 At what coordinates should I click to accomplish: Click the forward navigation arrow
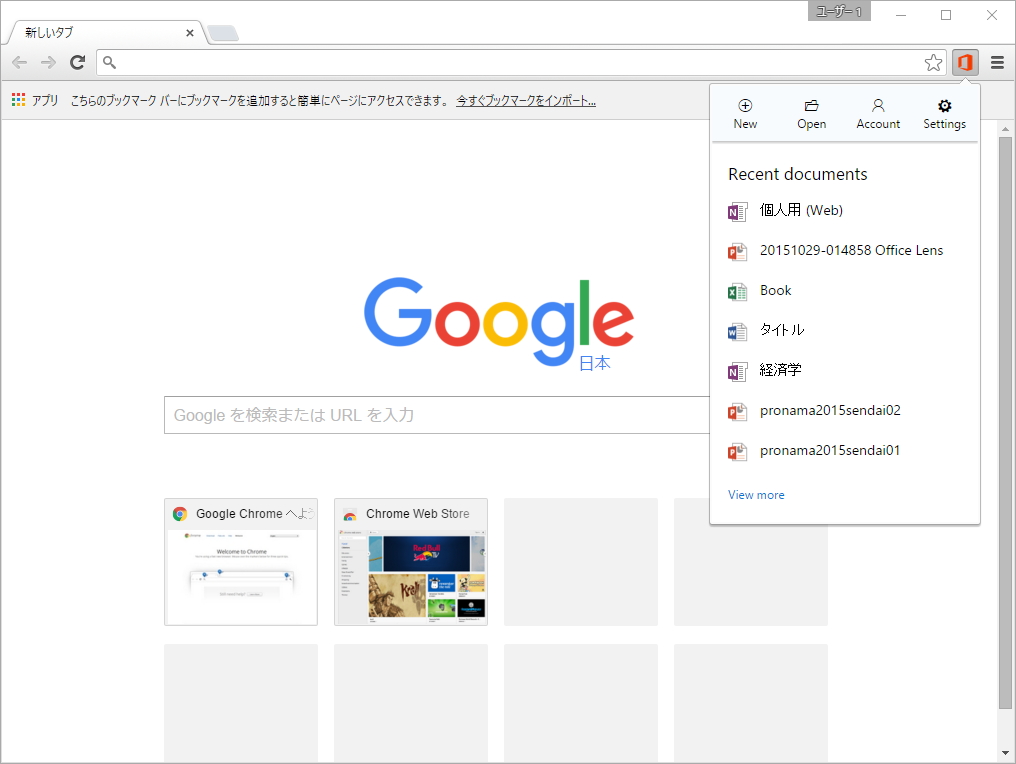point(48,62)
